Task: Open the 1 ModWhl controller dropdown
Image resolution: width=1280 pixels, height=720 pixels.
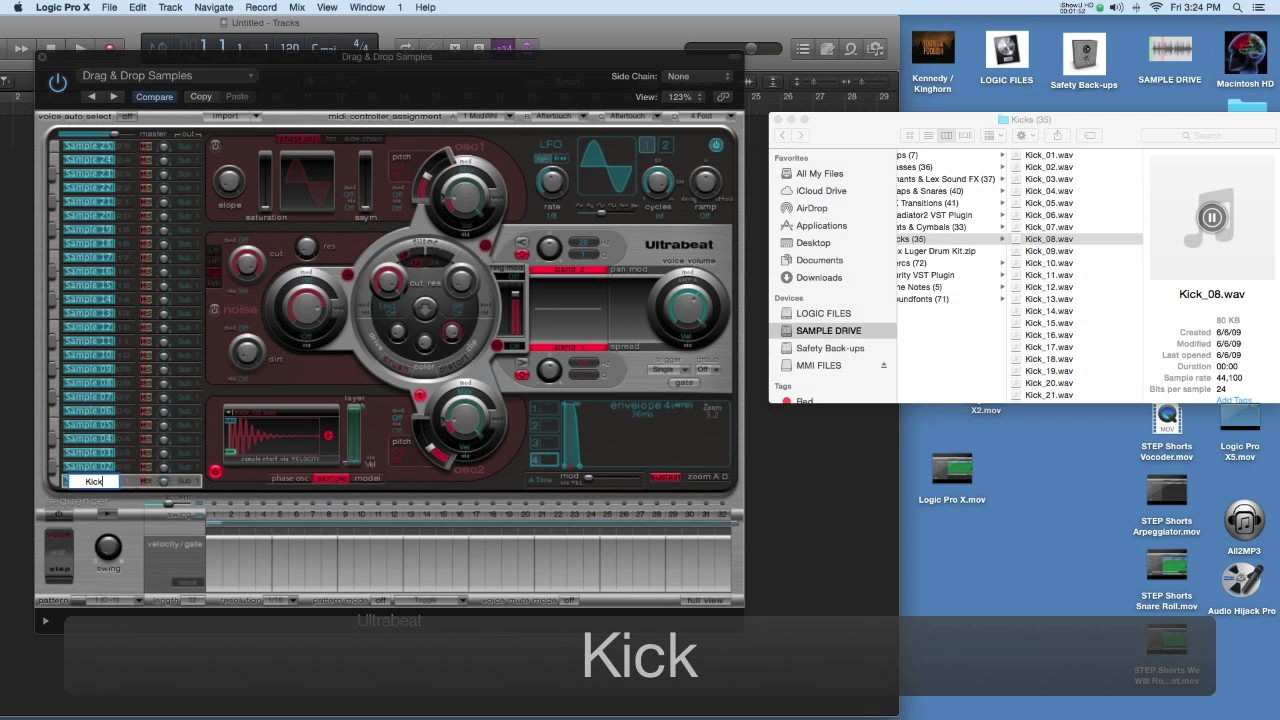Action: pyautogui.click(x=486, y=116)
